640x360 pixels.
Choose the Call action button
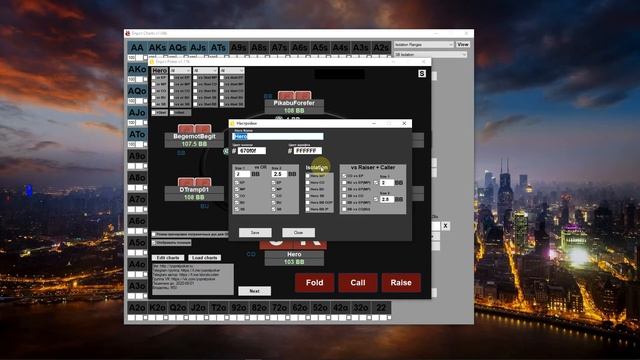click(x=358, y=282)
